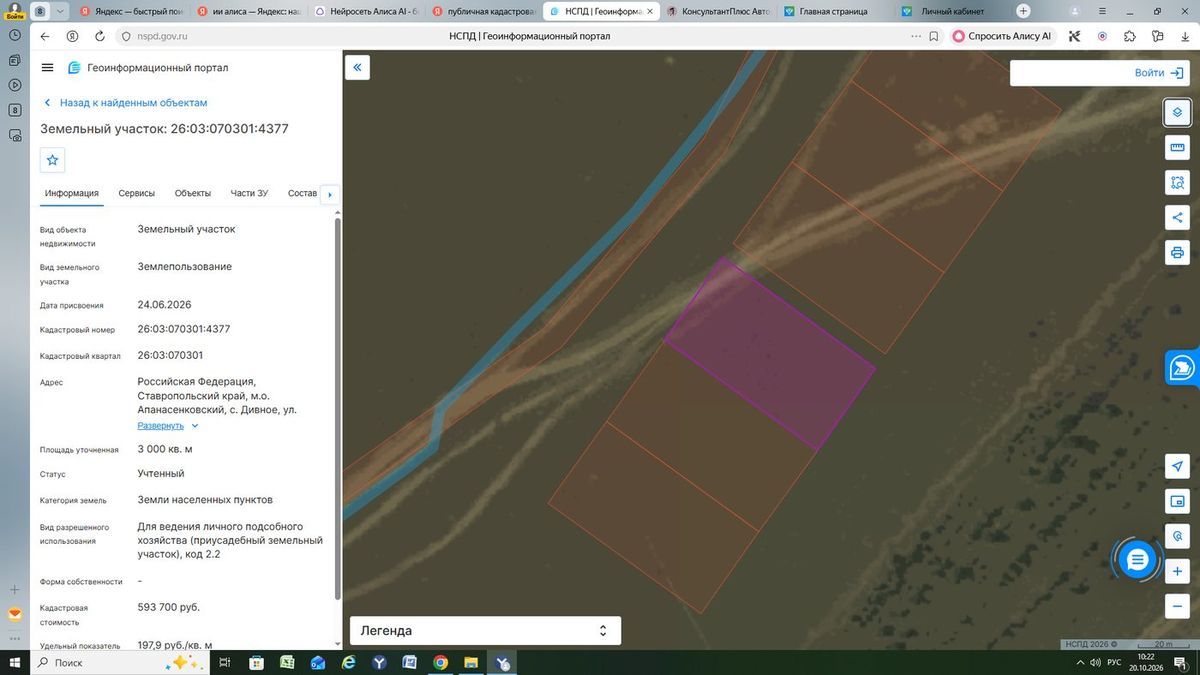Viewport: 1200px width, 675px height.
Task: Click the browser address bar URL
Action: (163, 36)
